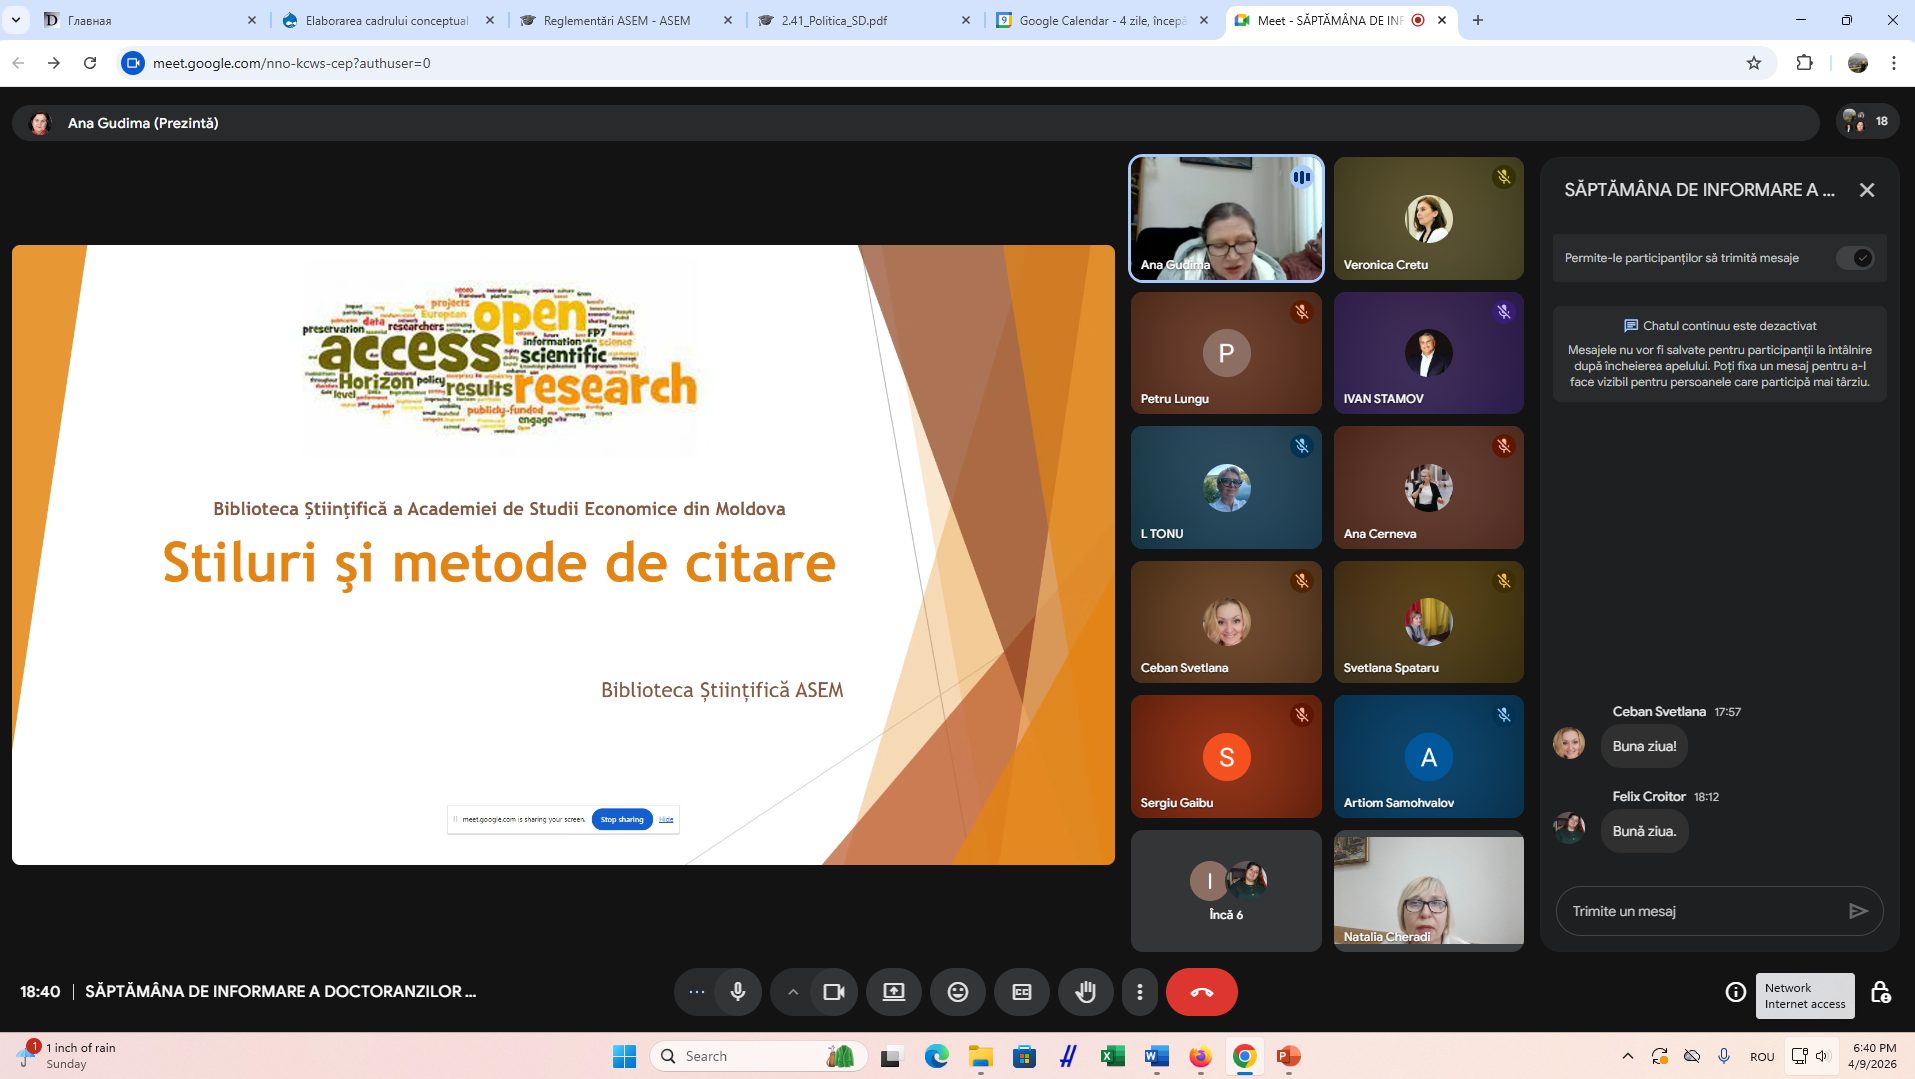This screenshot has height=1079, width=1915.
Task: Toggle the microphone on or off
Action: (x=738, y=992)
